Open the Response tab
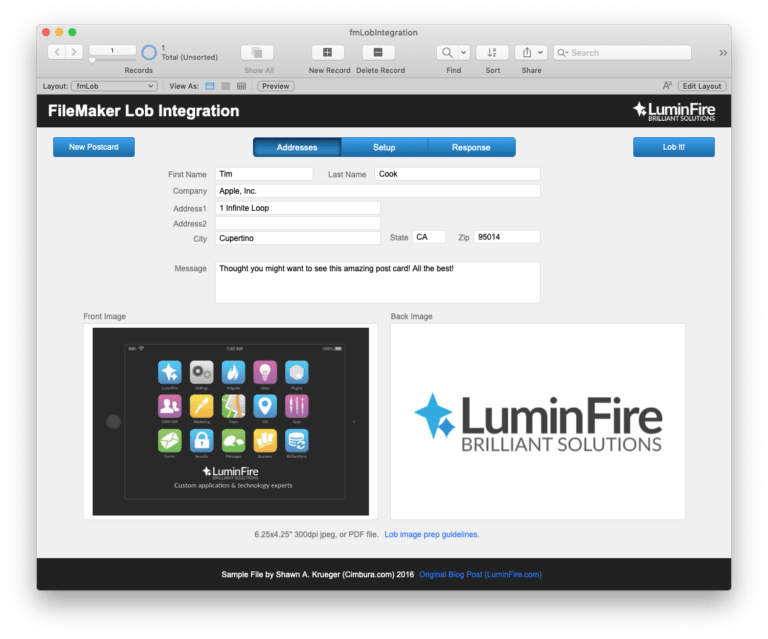This screenshot has height=639, width=768. (471, 147)
